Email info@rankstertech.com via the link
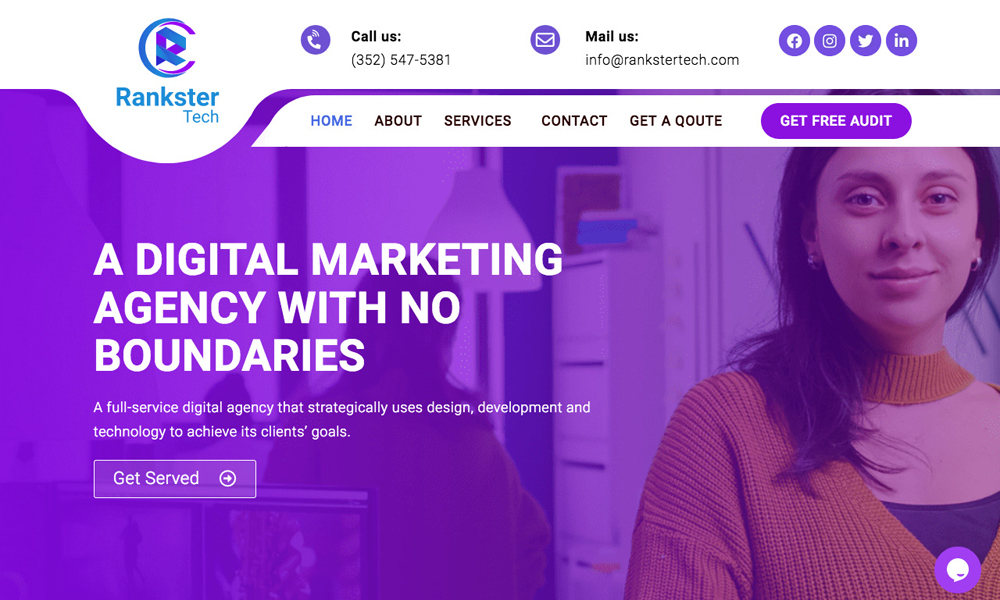The image size is (1000, 600). click(662, 60)
